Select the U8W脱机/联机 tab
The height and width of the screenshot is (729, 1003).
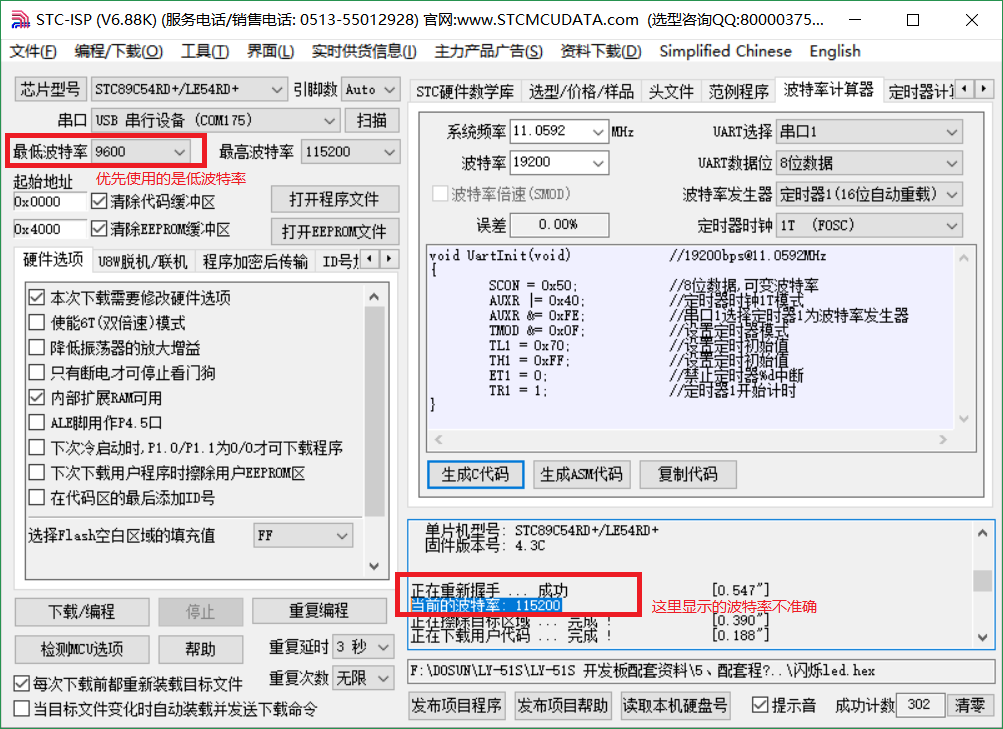pos(143,262)
